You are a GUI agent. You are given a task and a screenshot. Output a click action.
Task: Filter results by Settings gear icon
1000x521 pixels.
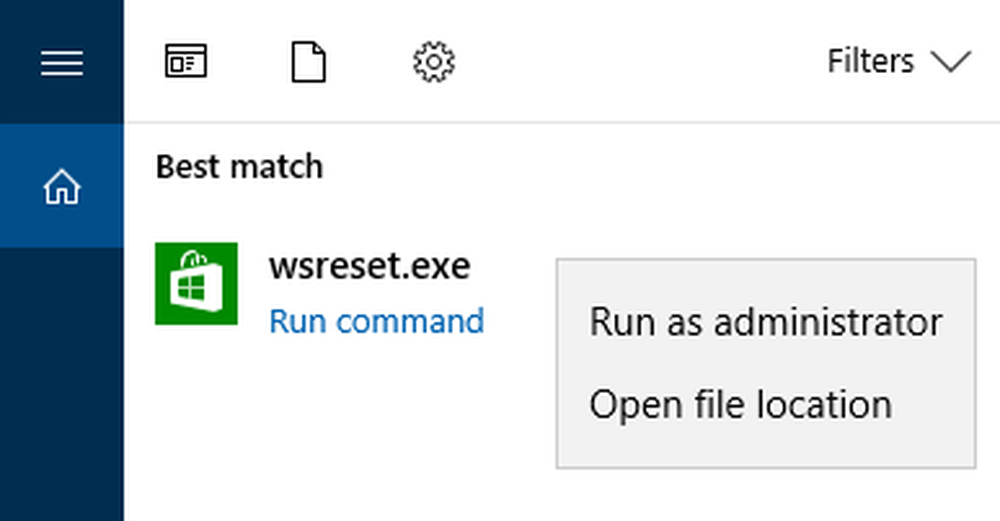(x=434, y=63)
